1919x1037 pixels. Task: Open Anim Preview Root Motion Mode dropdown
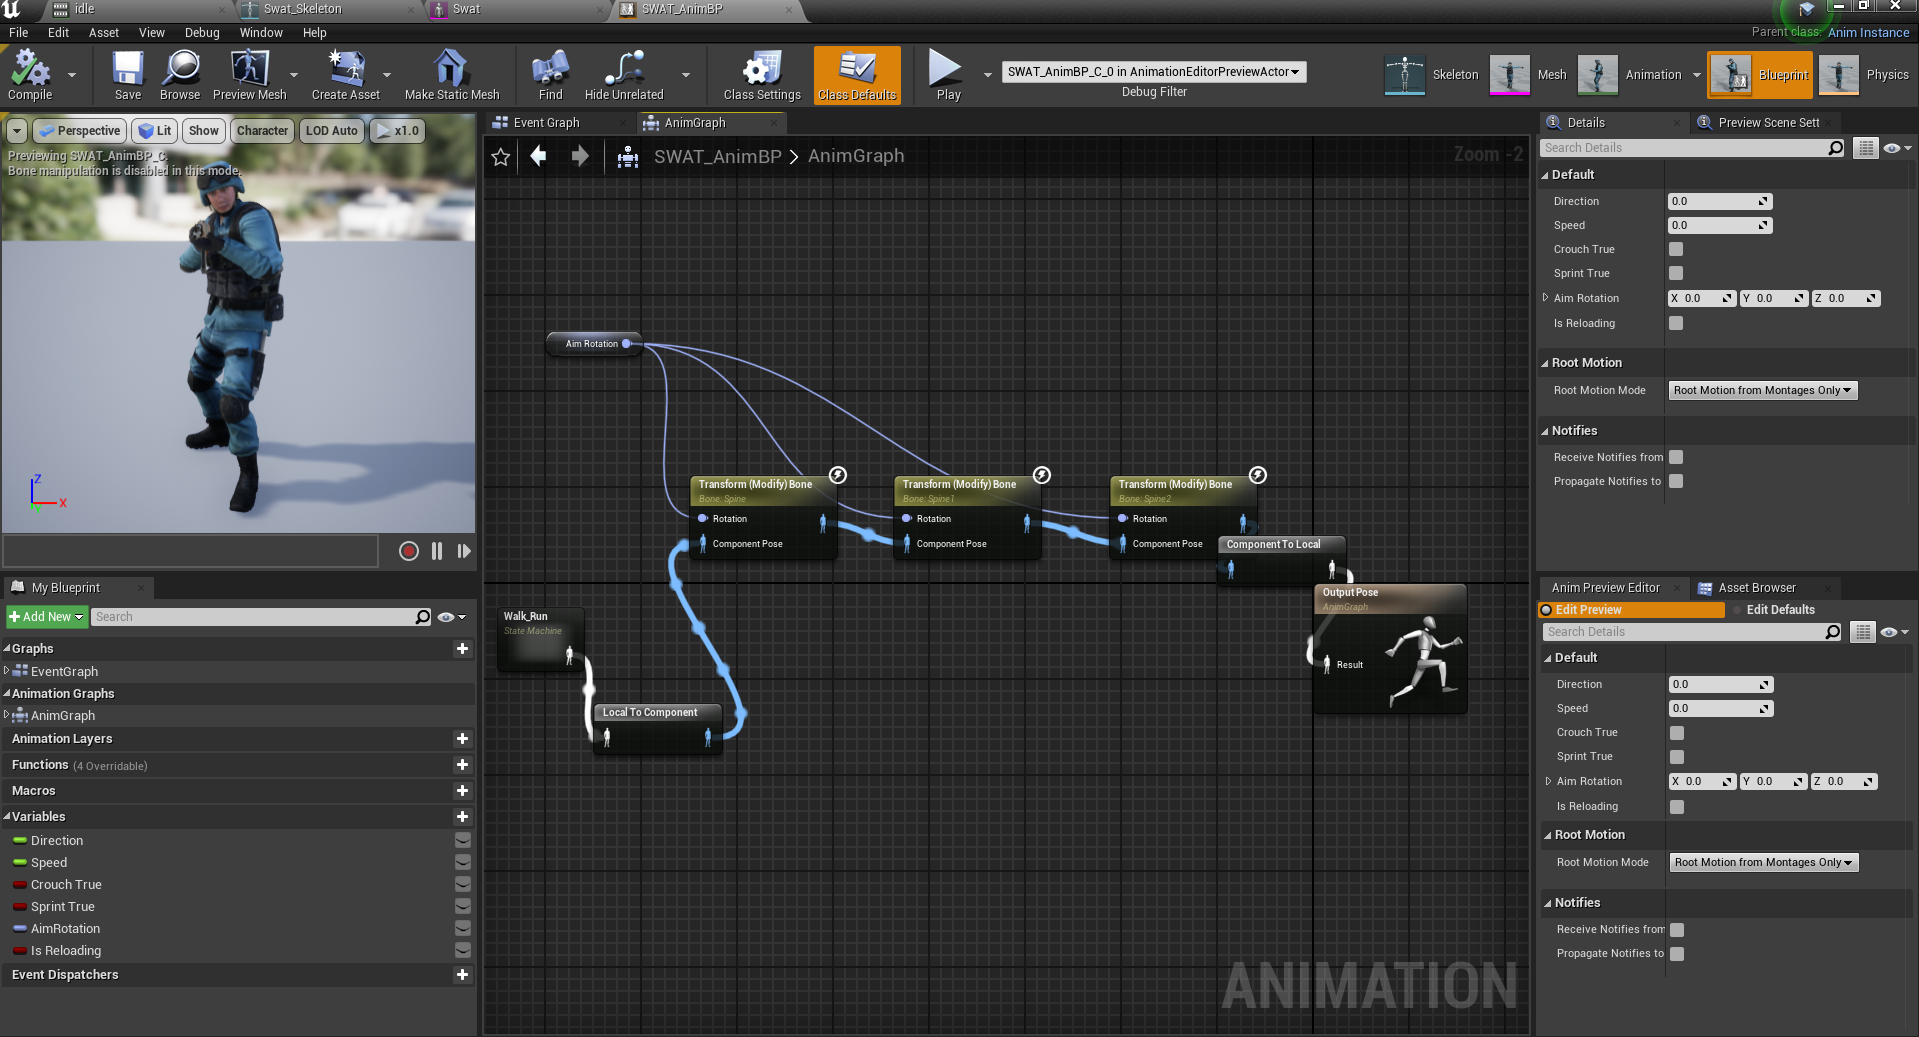[x=1763, y=862]
